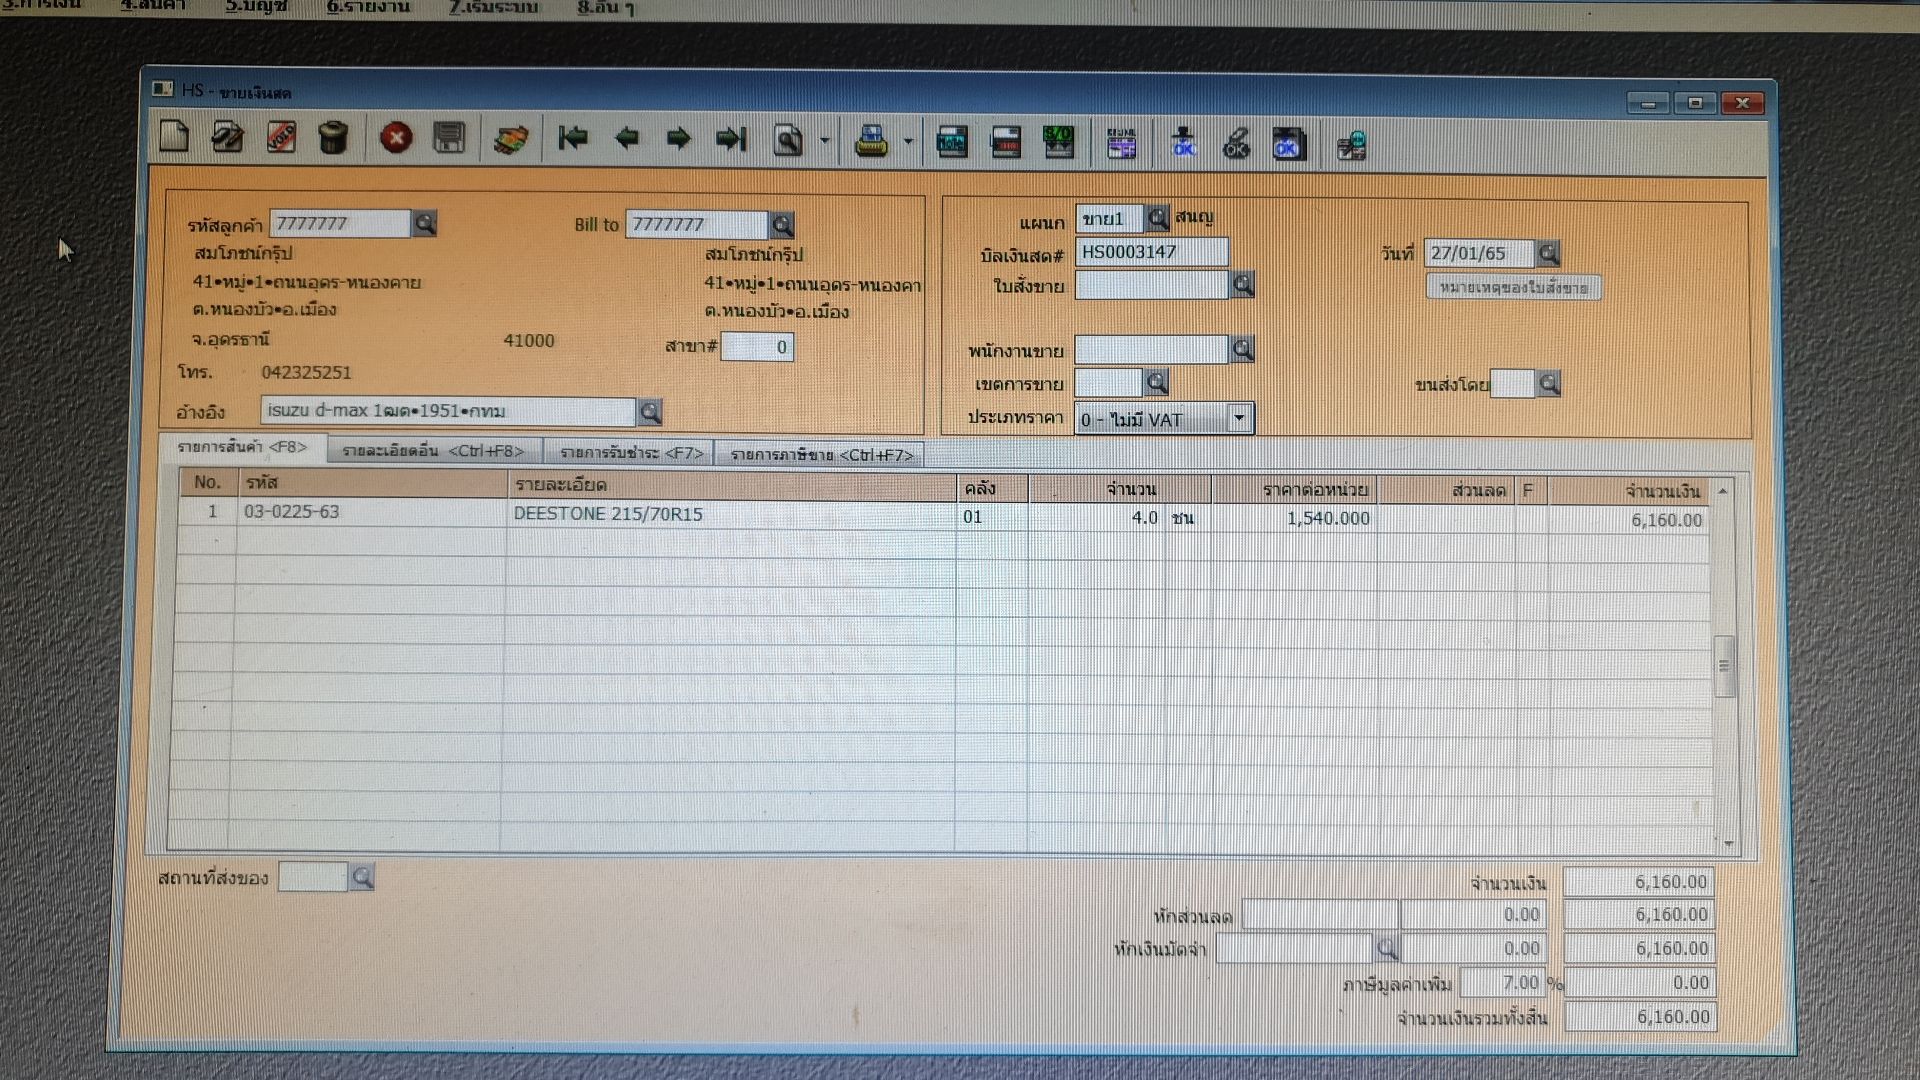Go to first record arrow icon

coord(573,138)
